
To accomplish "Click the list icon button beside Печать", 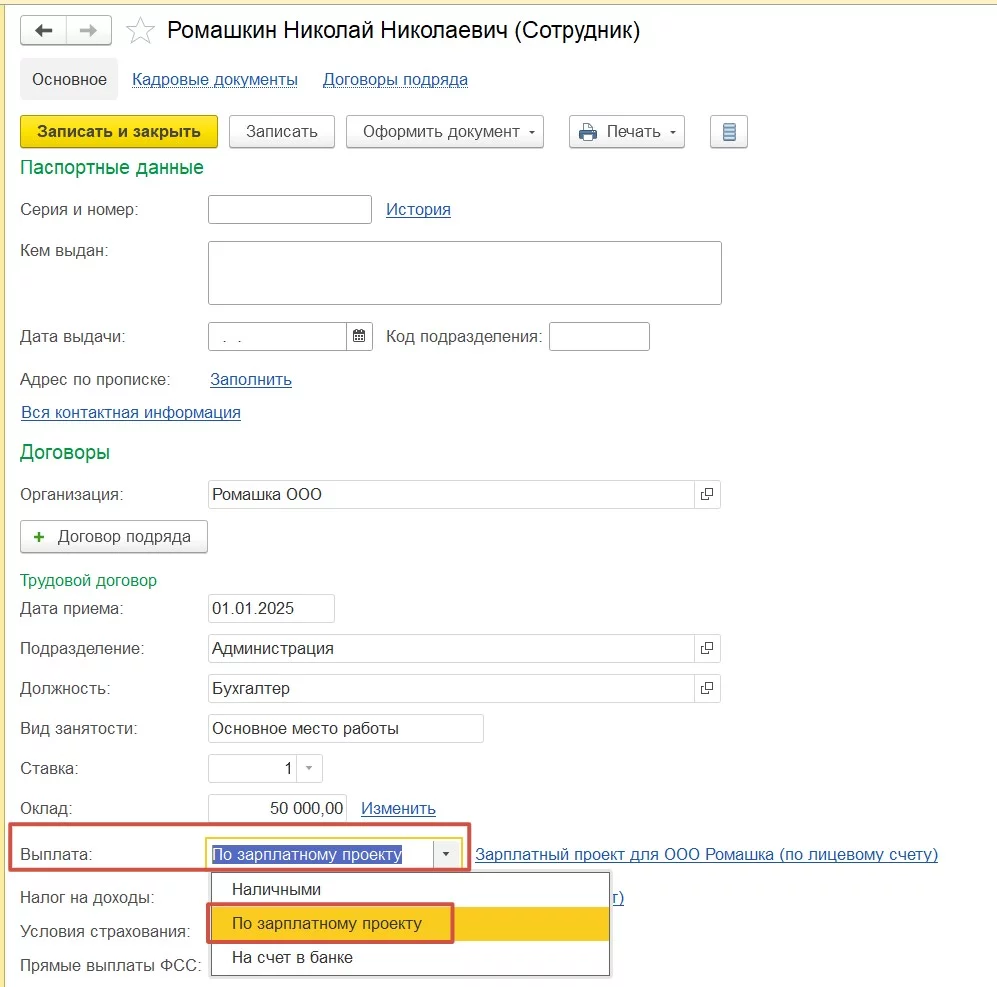I will (729, 132).
